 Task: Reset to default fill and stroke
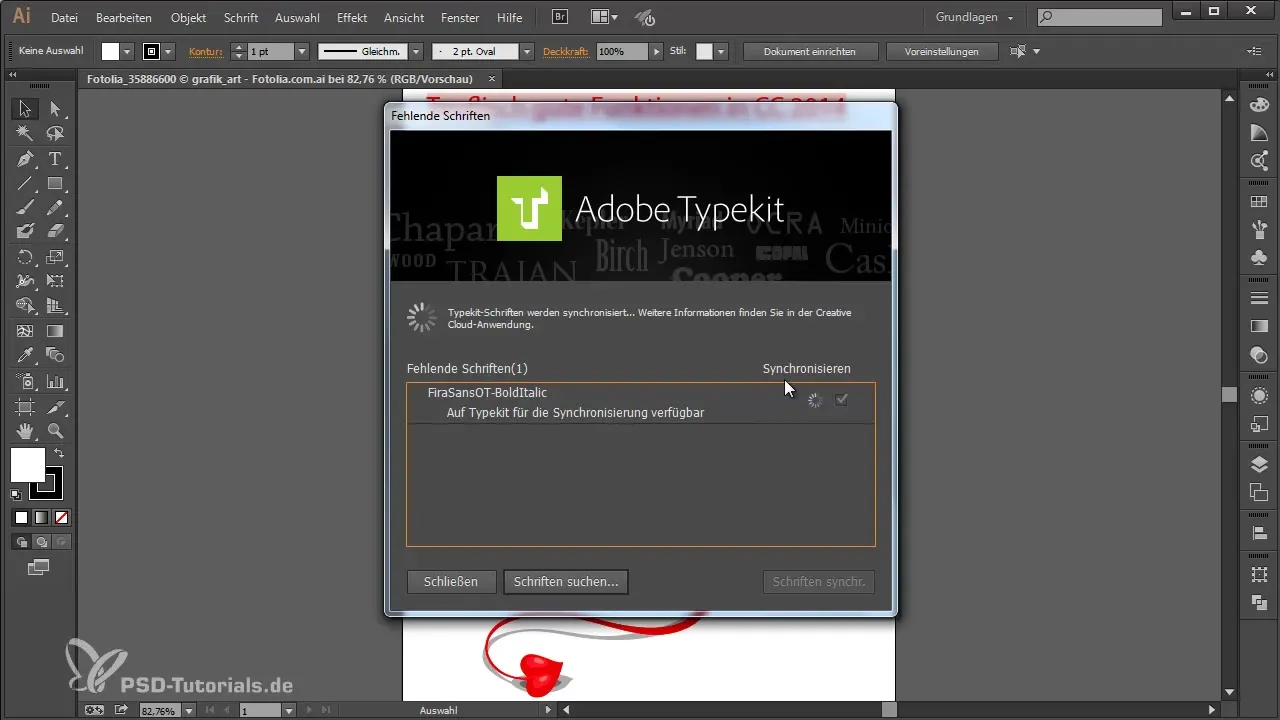(x=16, y=494)
